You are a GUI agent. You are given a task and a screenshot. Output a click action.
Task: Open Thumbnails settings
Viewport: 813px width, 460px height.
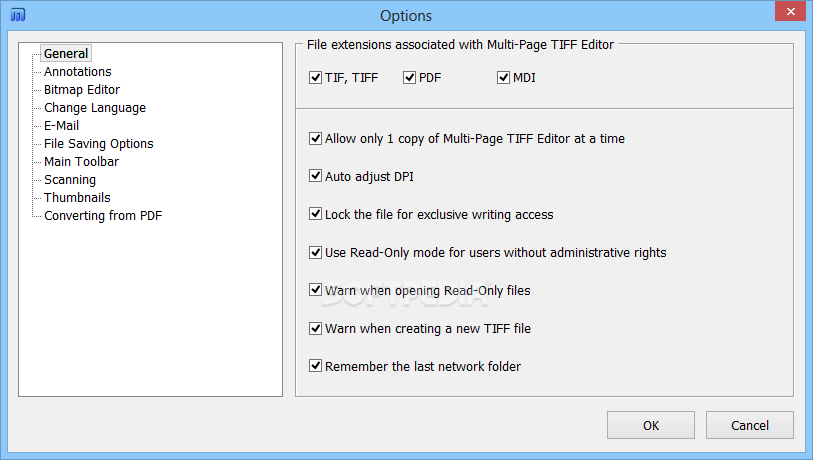coord(77,198)
